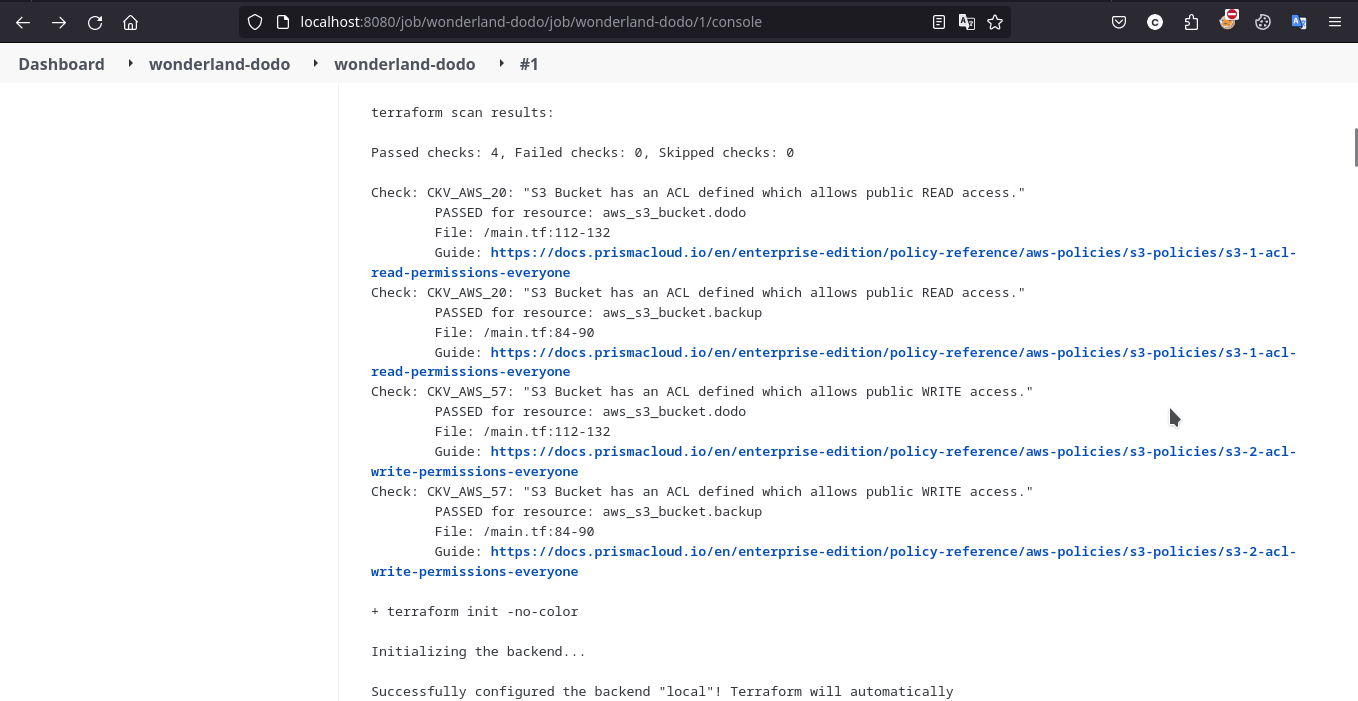Open first s3-1-acl-read-permissions guide link
The height and width of the screenshot is (701, 1358).
click(892, 253)
